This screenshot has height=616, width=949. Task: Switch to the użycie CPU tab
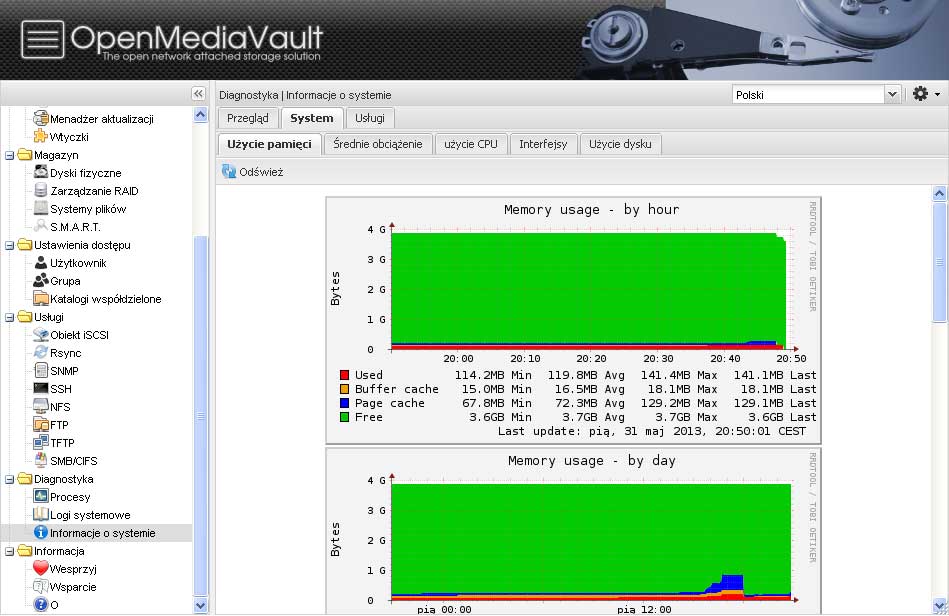point(471,144)
